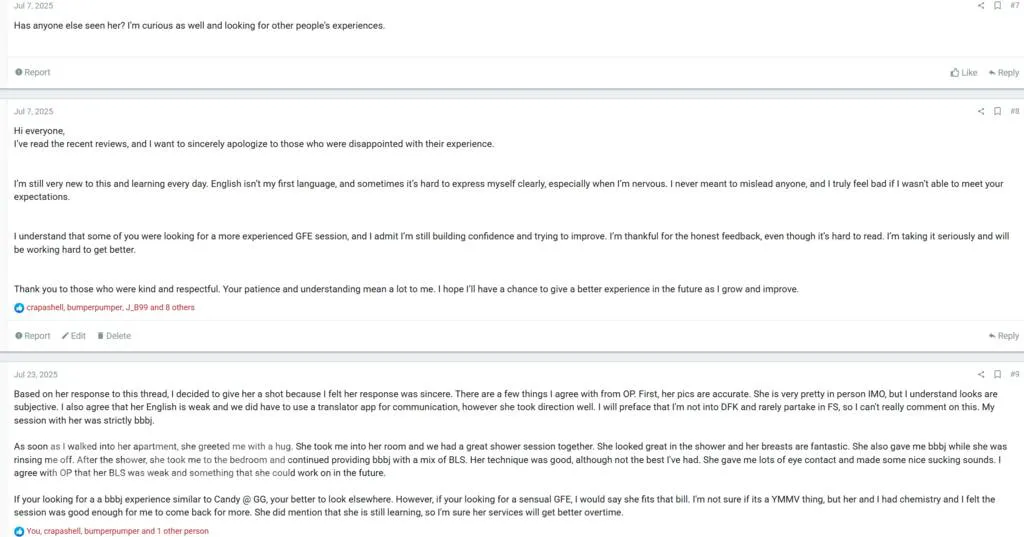The image size is (1024, 537).
Task: Click blue like reaction icon on post #8
Action: (19, 308)
